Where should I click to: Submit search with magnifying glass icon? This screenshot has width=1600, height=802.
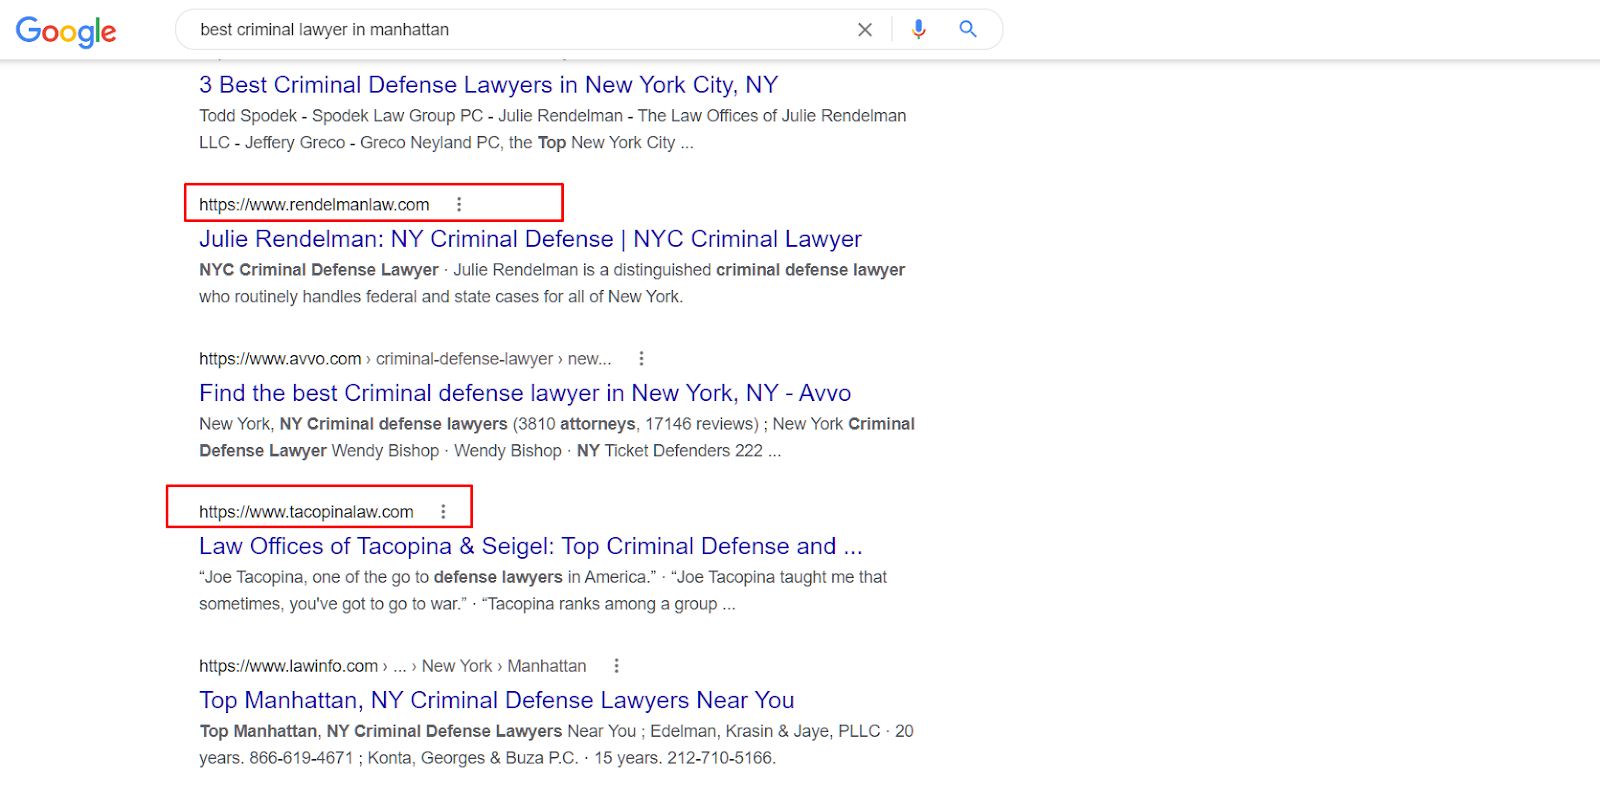click(x=968, y=29)
